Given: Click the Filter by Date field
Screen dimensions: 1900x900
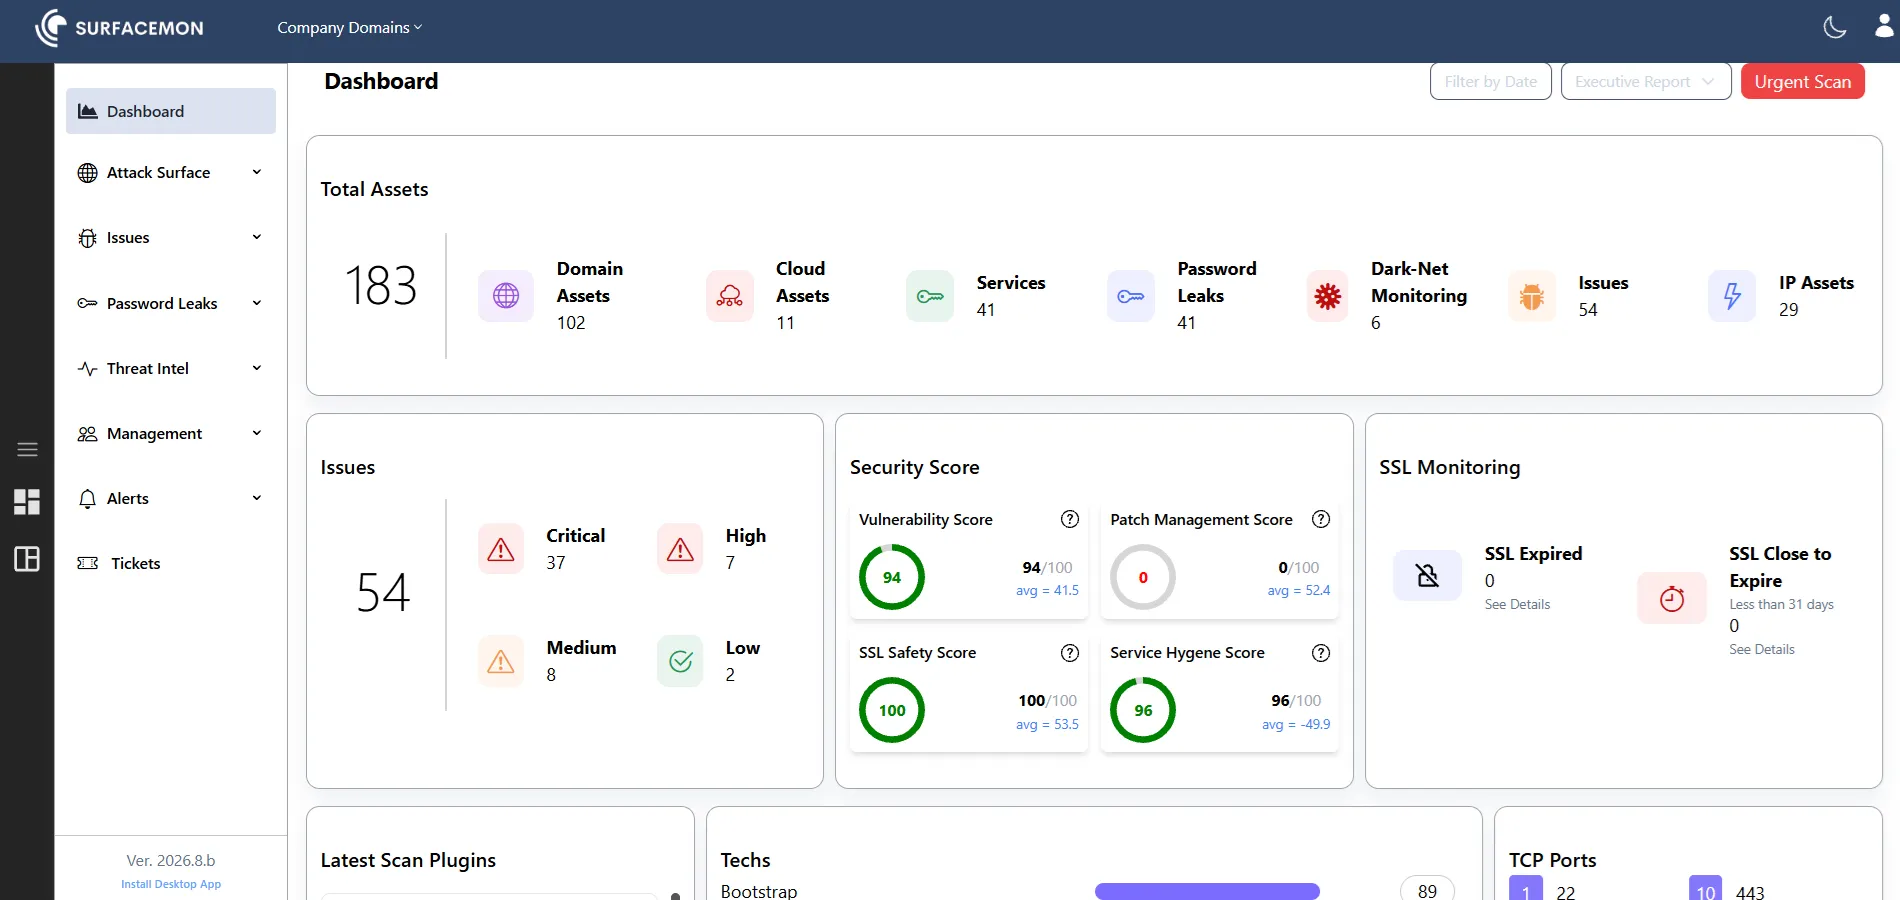Looking at the screenshot, I should click(x=1491, y=82).
